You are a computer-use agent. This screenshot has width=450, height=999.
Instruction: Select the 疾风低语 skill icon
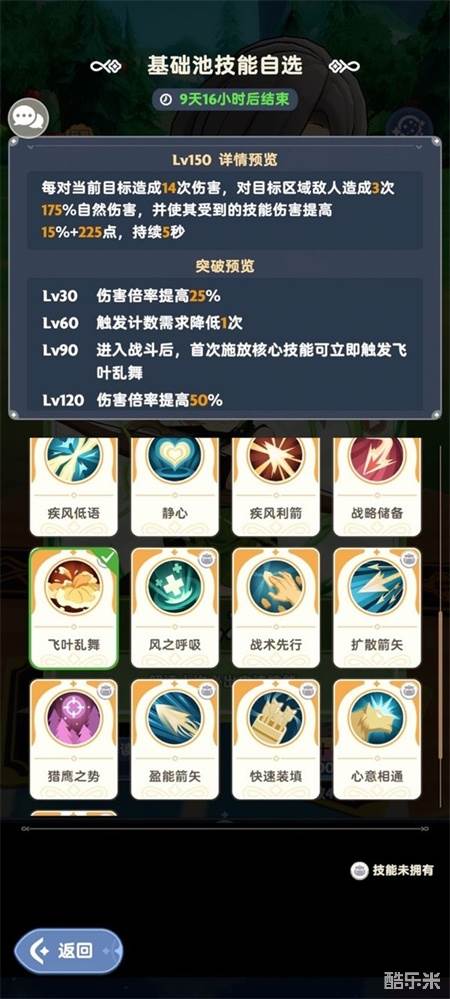73,458
